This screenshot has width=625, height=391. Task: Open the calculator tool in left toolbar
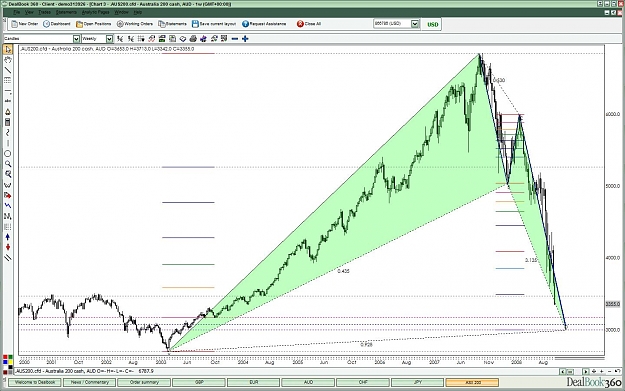click(x=8, y=122)
